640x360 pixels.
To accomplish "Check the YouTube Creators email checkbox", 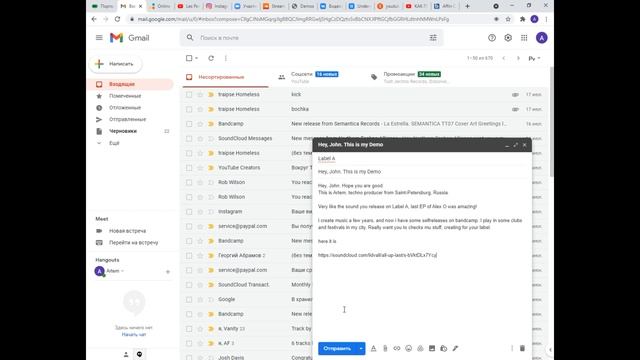I will pyautogui.click(x=189, y=168).
